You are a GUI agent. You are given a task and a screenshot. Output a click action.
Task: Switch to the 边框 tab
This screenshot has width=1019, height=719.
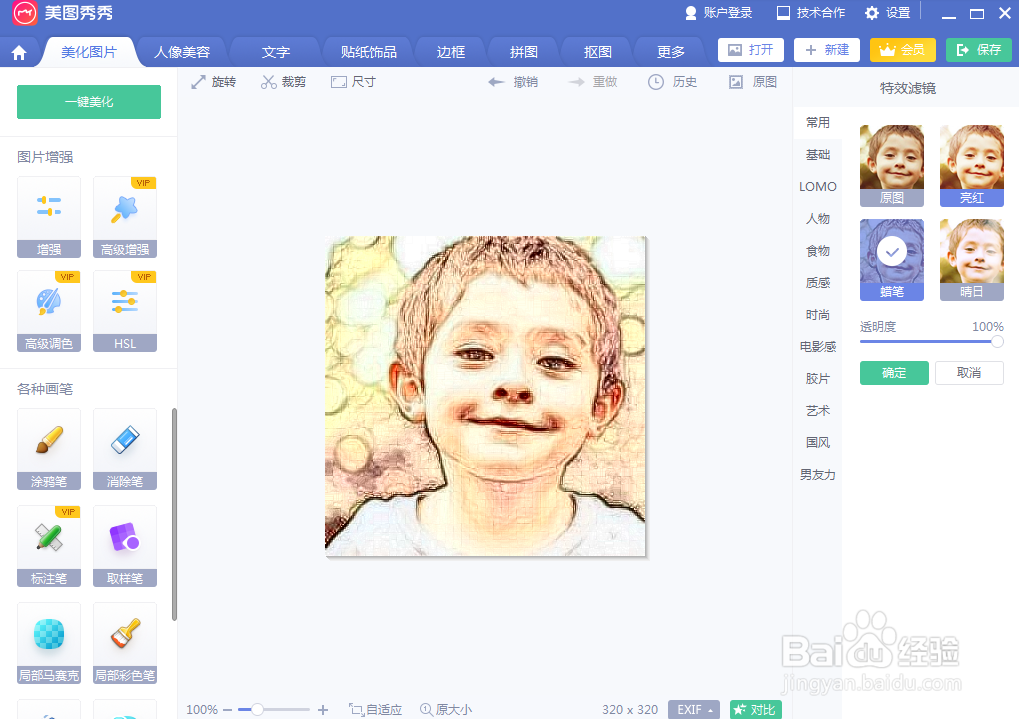(450, 52)
